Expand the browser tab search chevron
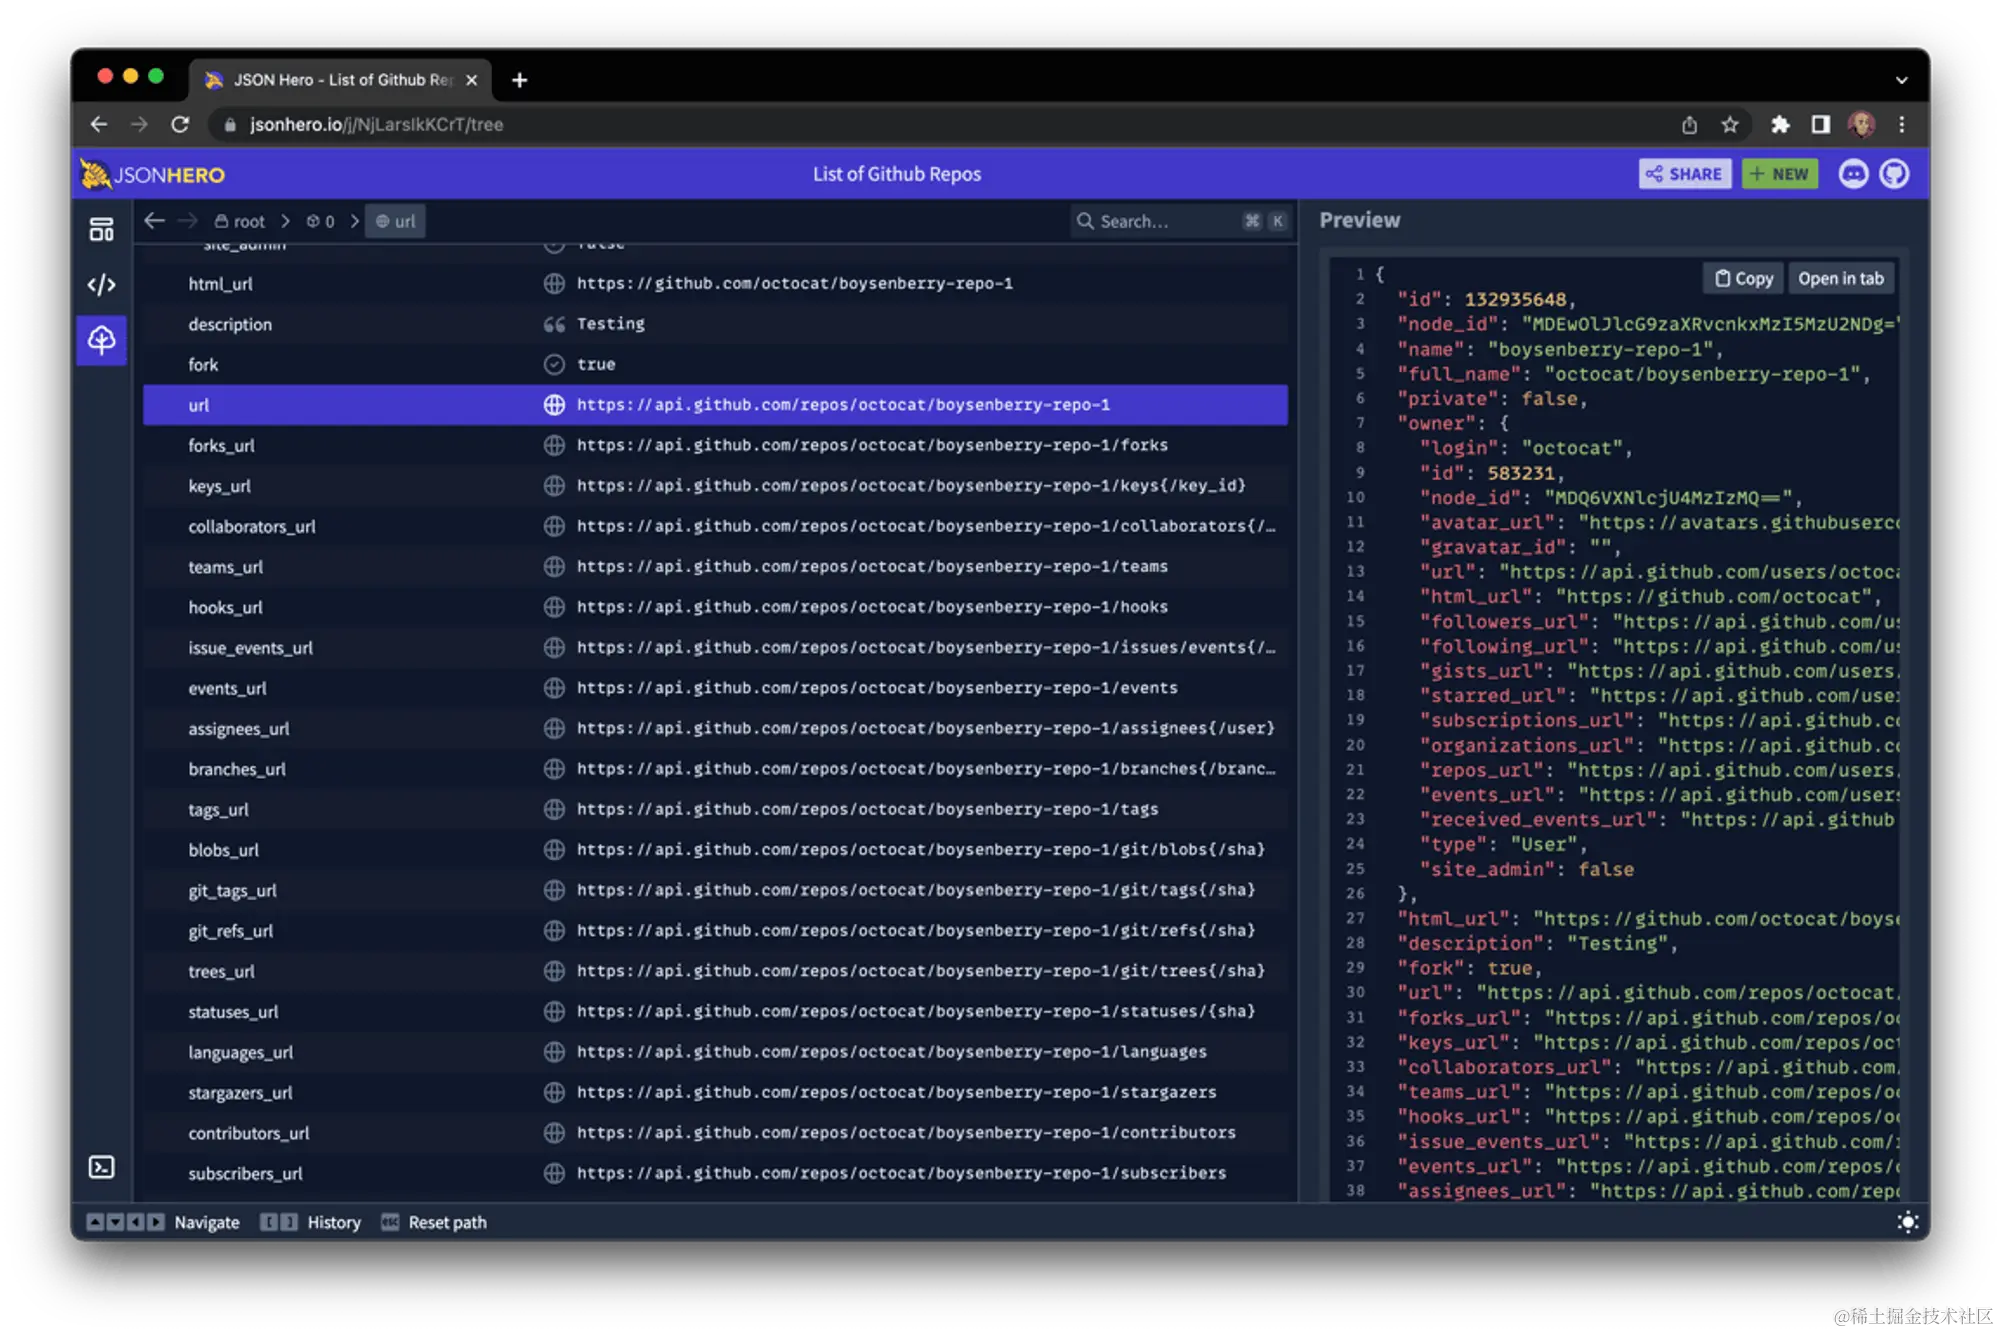 (1901, 80)
